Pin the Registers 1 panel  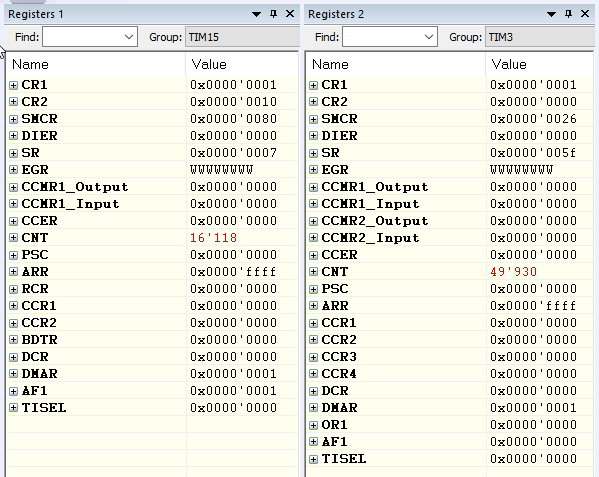click(273, 14)
